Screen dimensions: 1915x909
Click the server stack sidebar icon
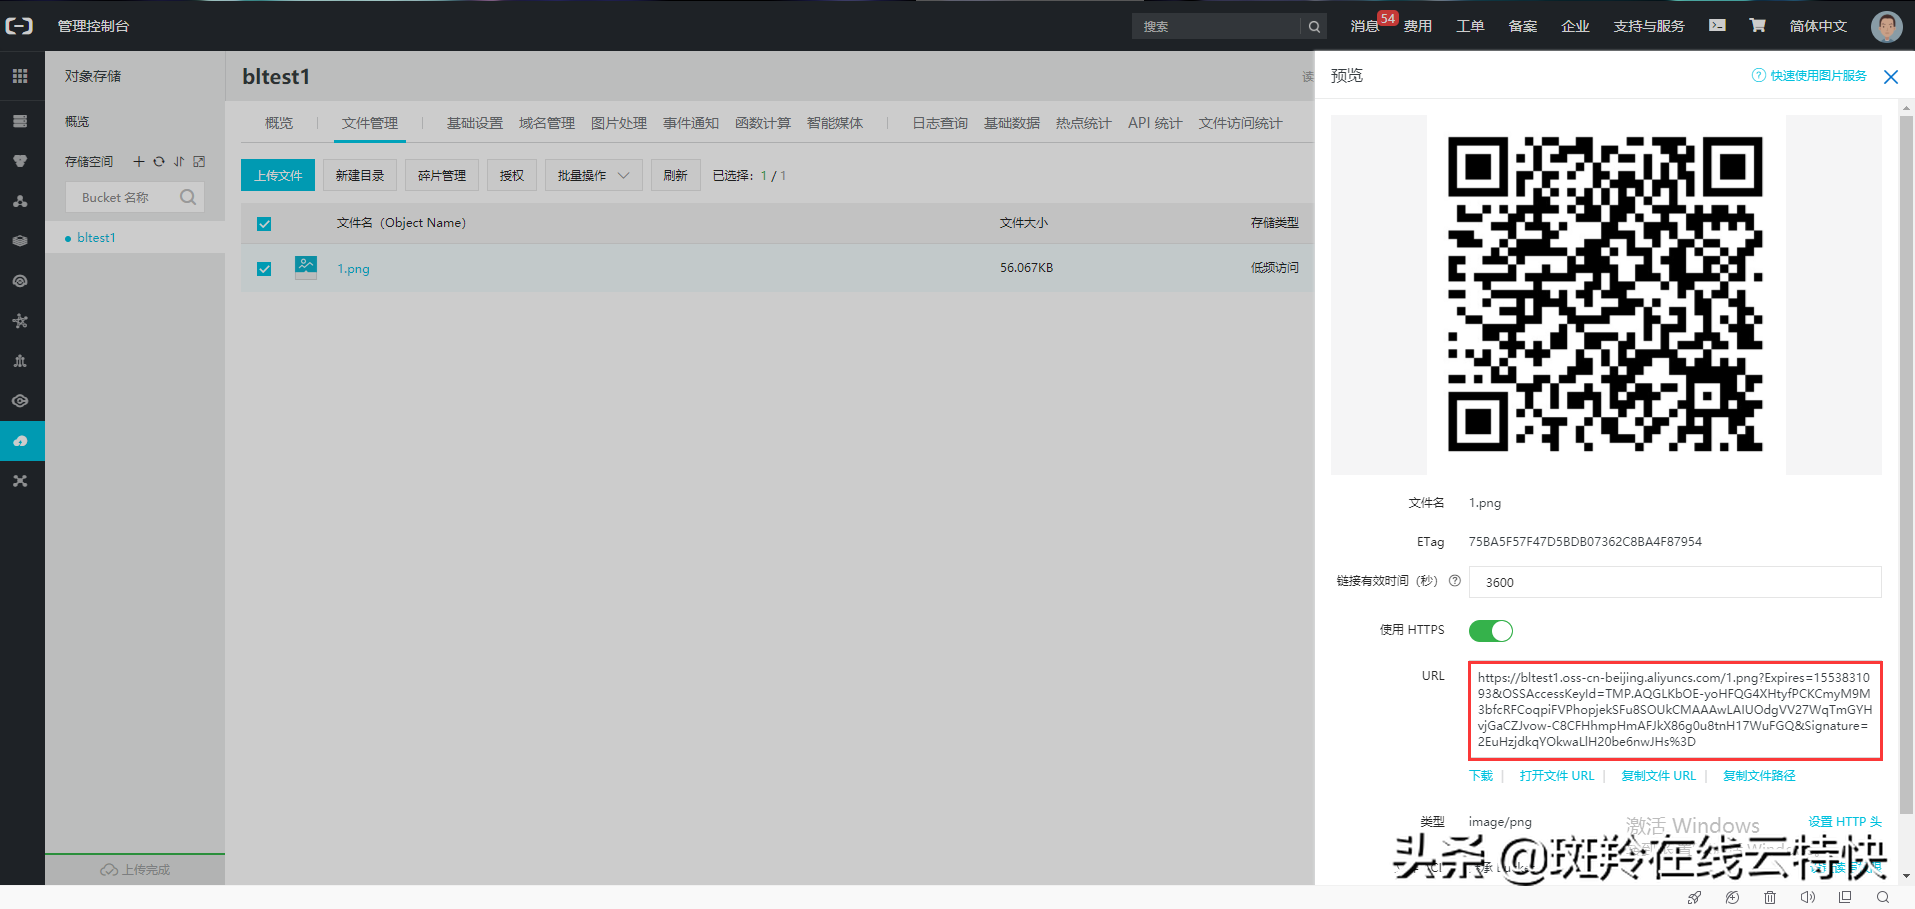tap(20, 121)
